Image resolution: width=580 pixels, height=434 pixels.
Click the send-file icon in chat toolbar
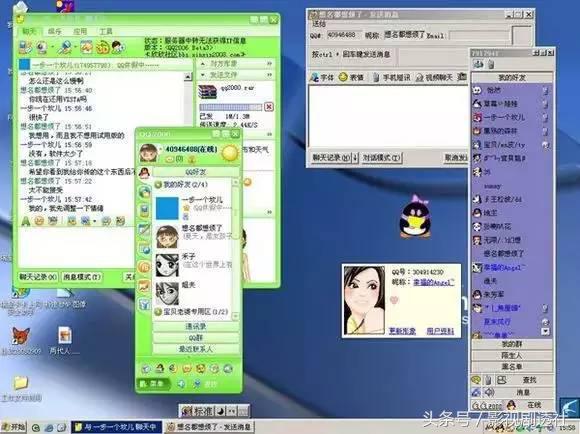(87, 47)
